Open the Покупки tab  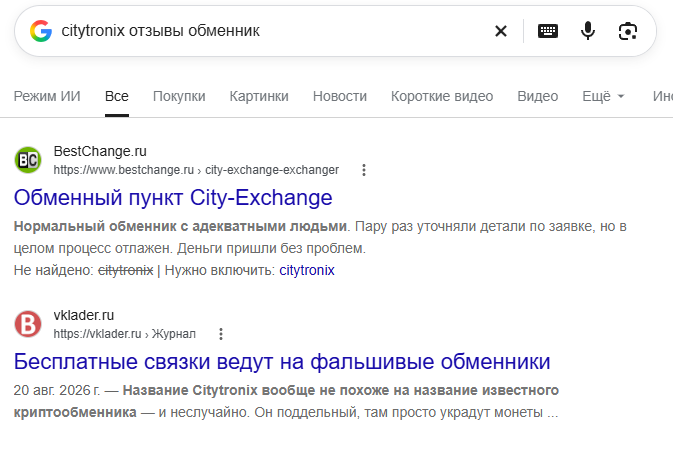[x=179, y=96]
